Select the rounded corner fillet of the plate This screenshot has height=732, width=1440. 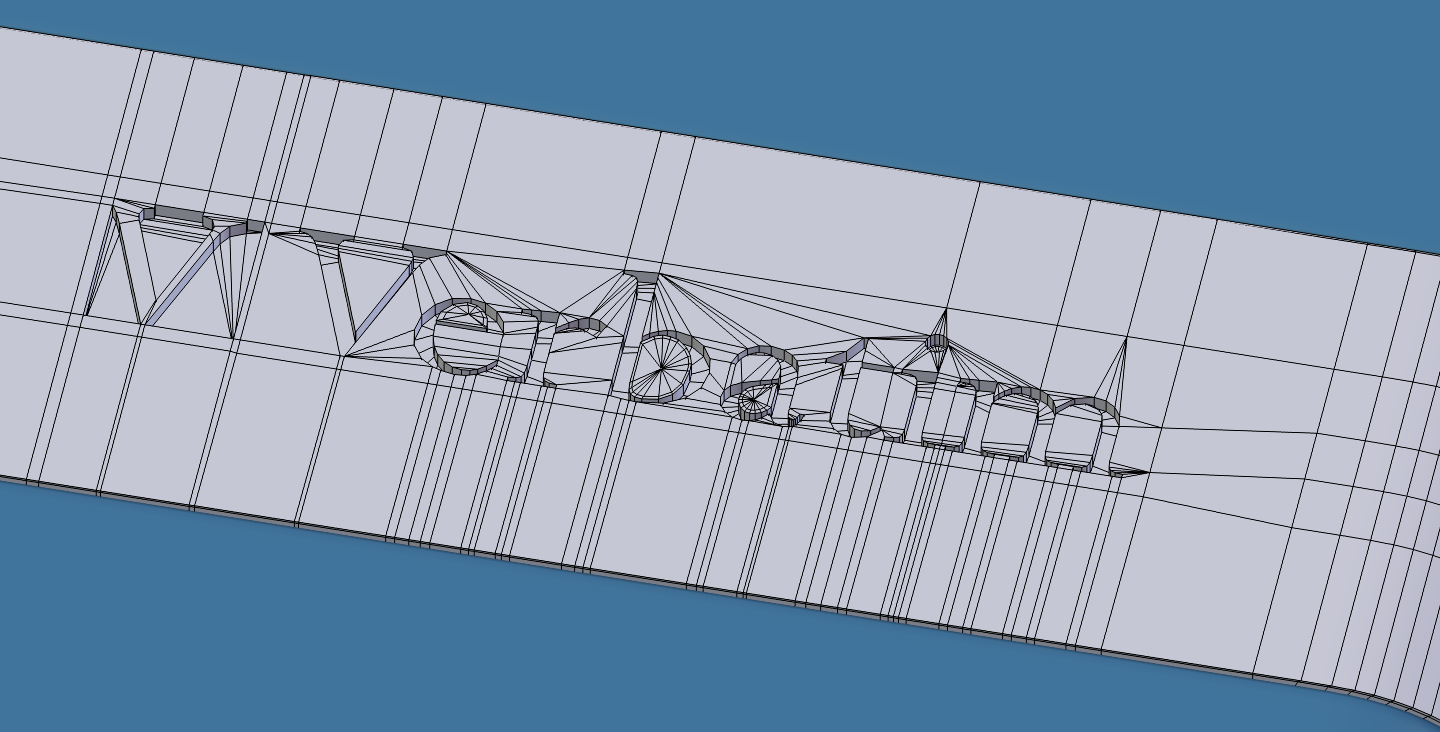1395,700
